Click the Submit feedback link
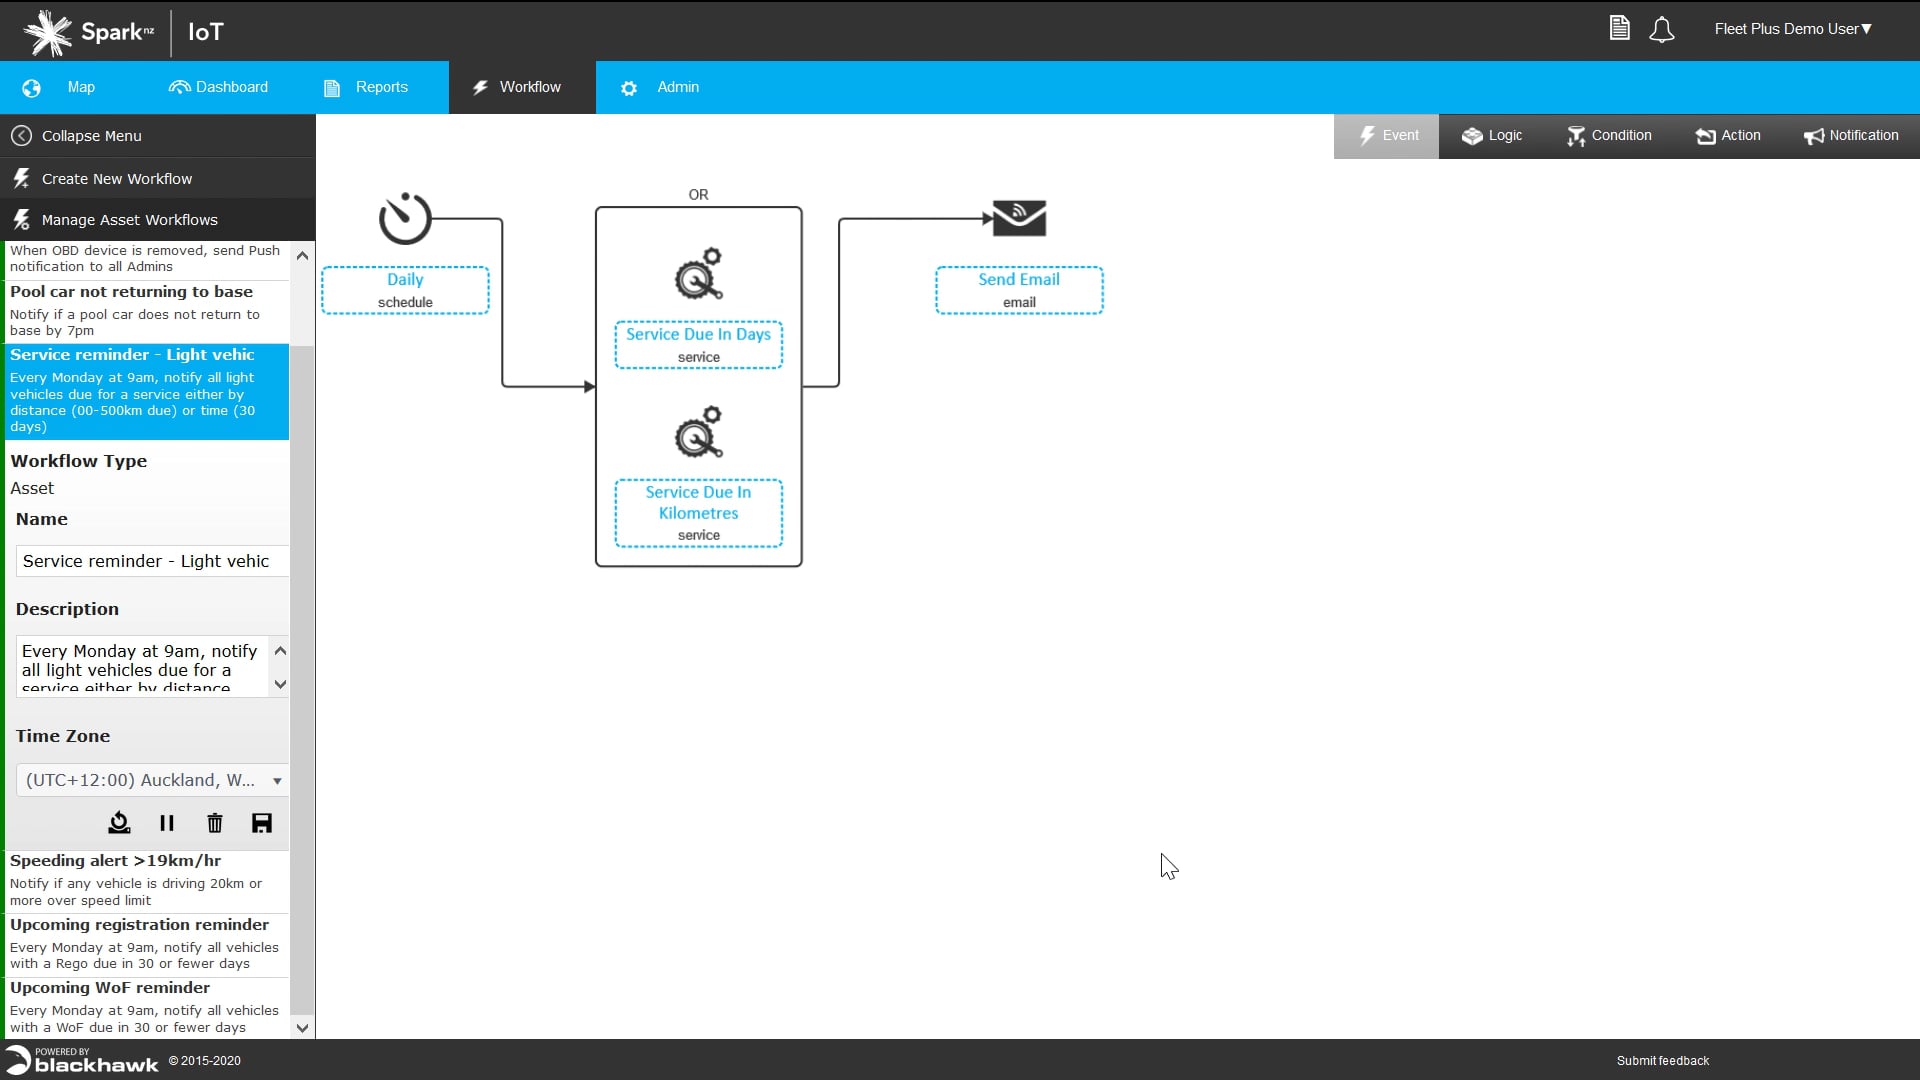Image resolution: width=1920 pixels, height=1080 pixels. pos(1662,1061)
